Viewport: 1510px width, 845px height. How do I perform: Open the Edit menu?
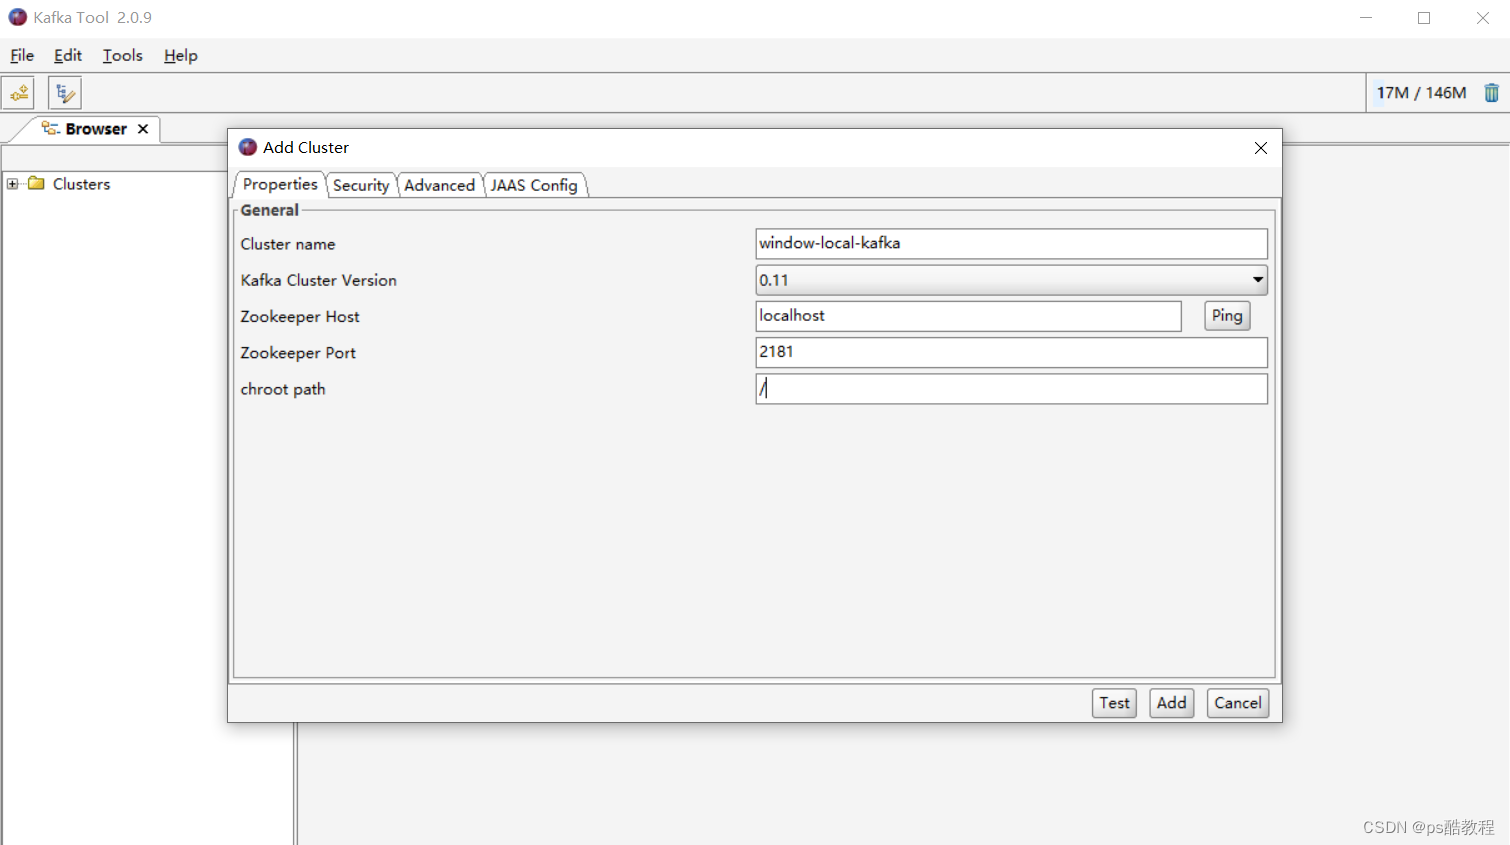click(68, 55)
